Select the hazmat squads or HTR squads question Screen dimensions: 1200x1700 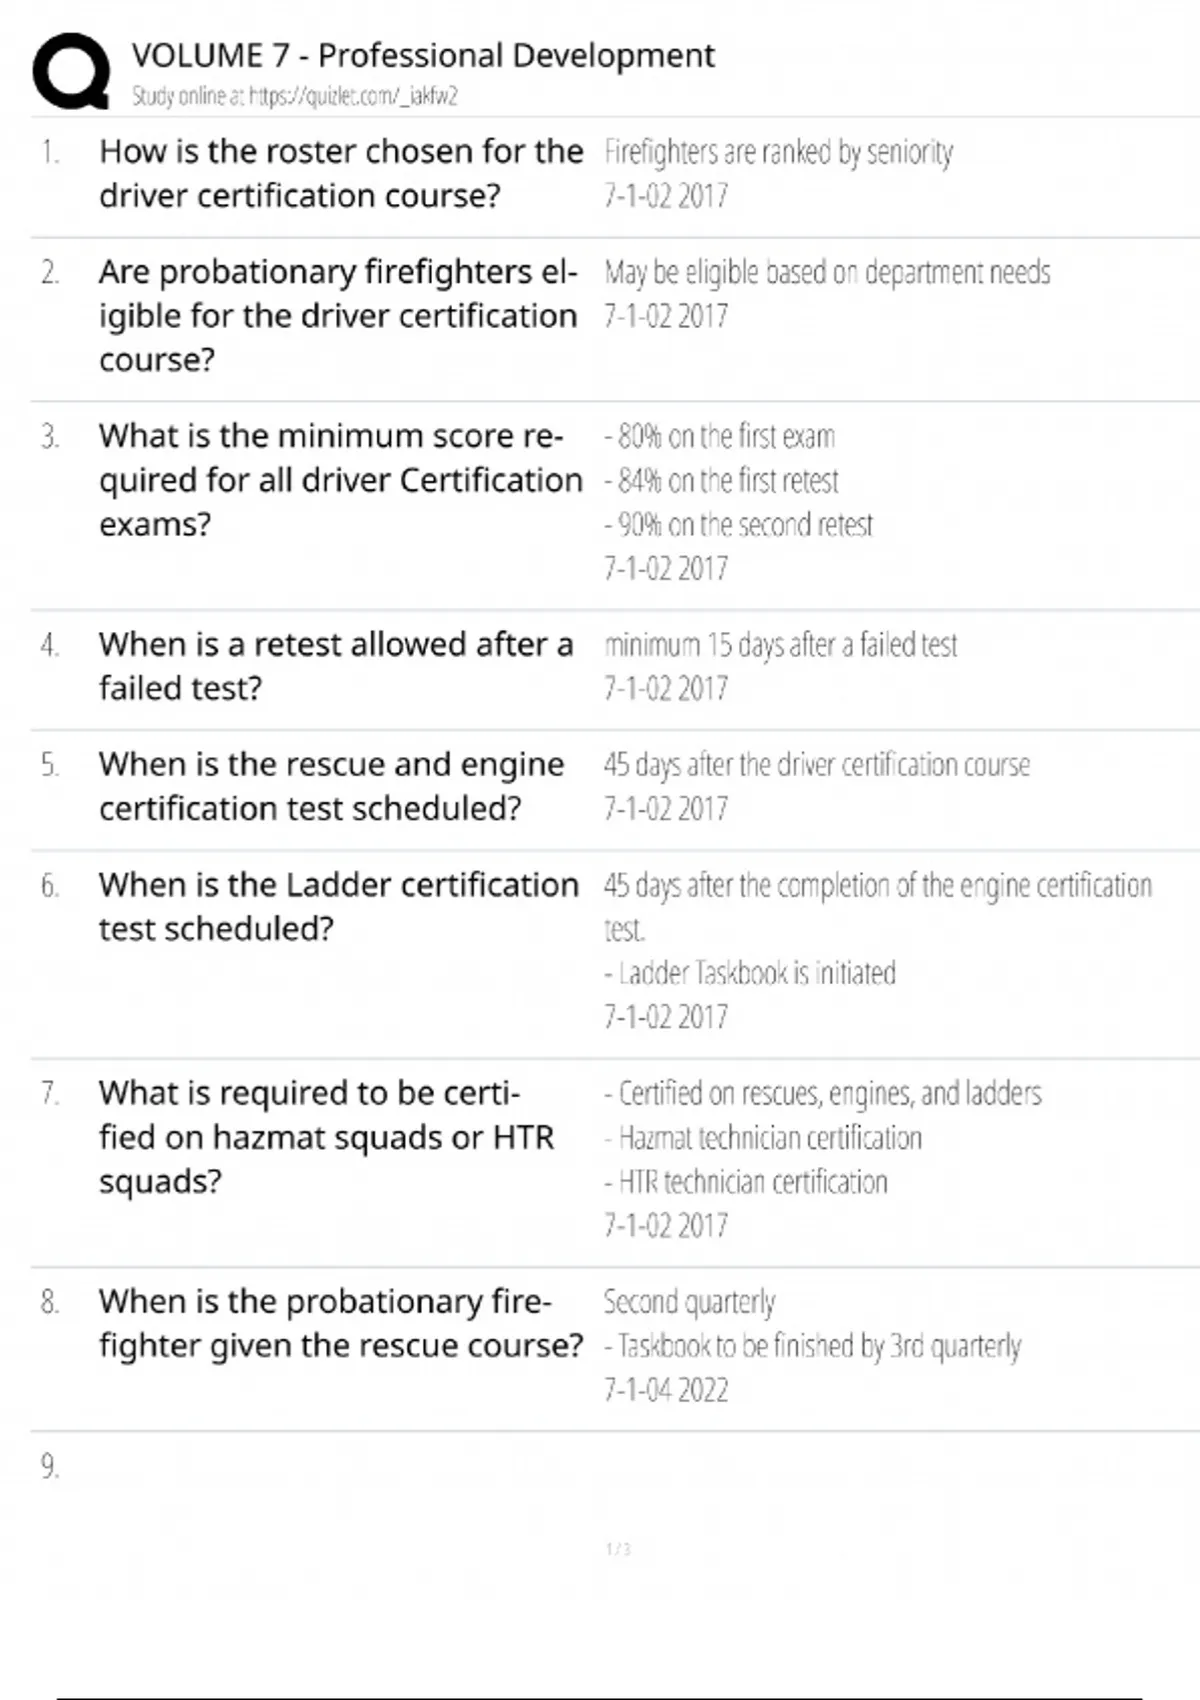(326, 1137)
